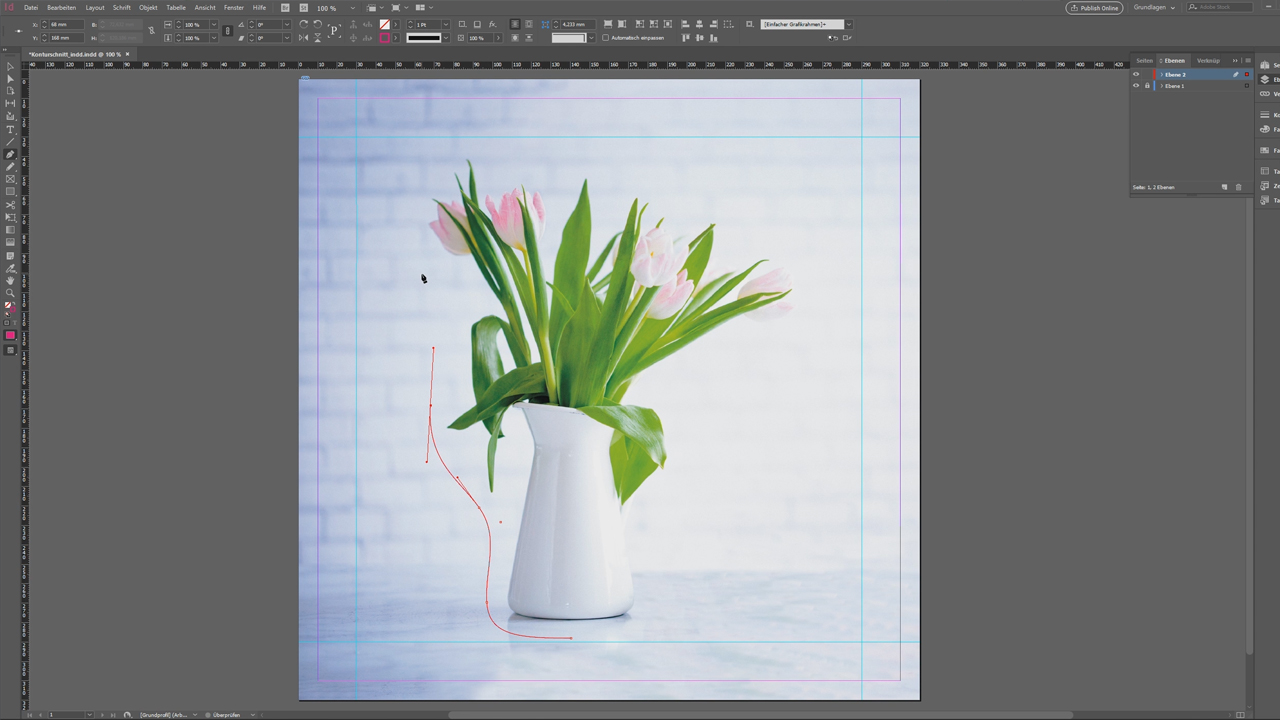The height and width of the screenshot is (720, 1280).
Task: Select the Pen tool
Action: [11, 154]
